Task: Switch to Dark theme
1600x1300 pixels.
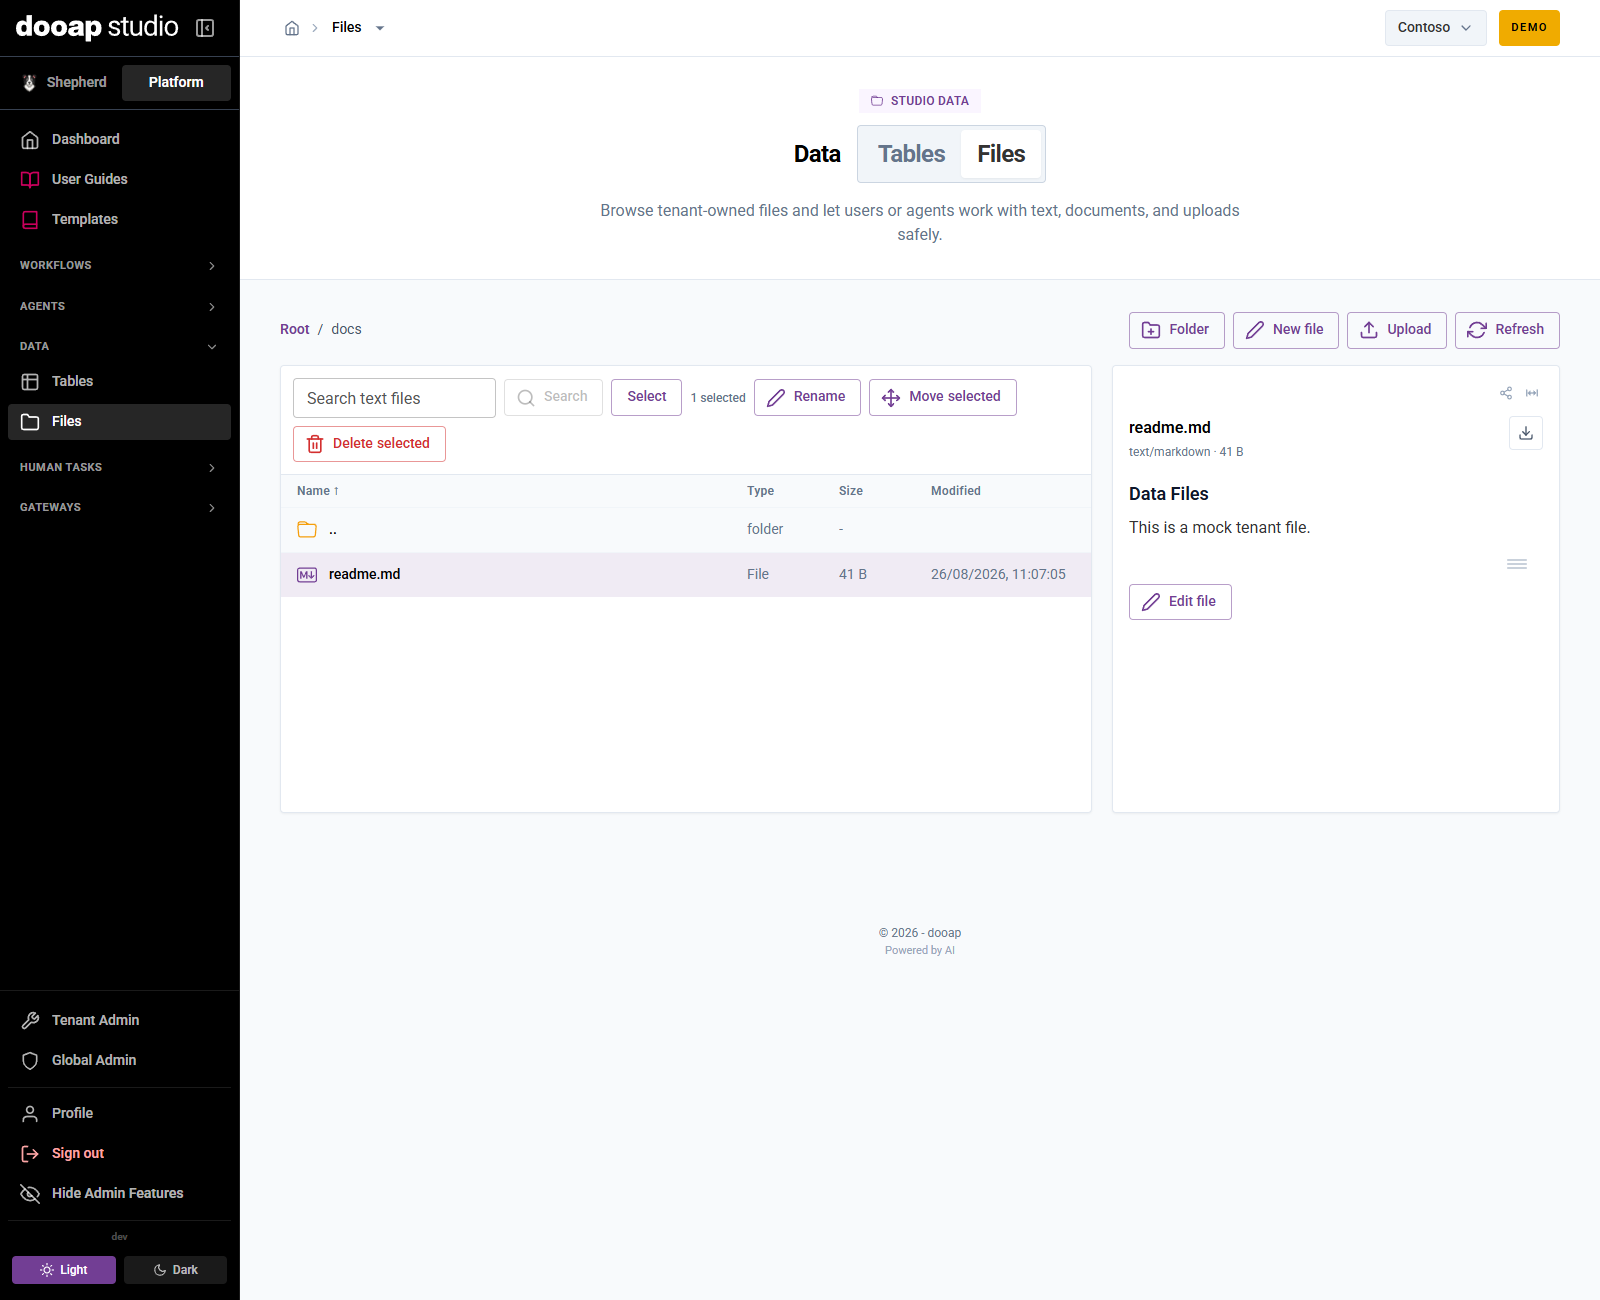Action: click(x=175, y=1270)
